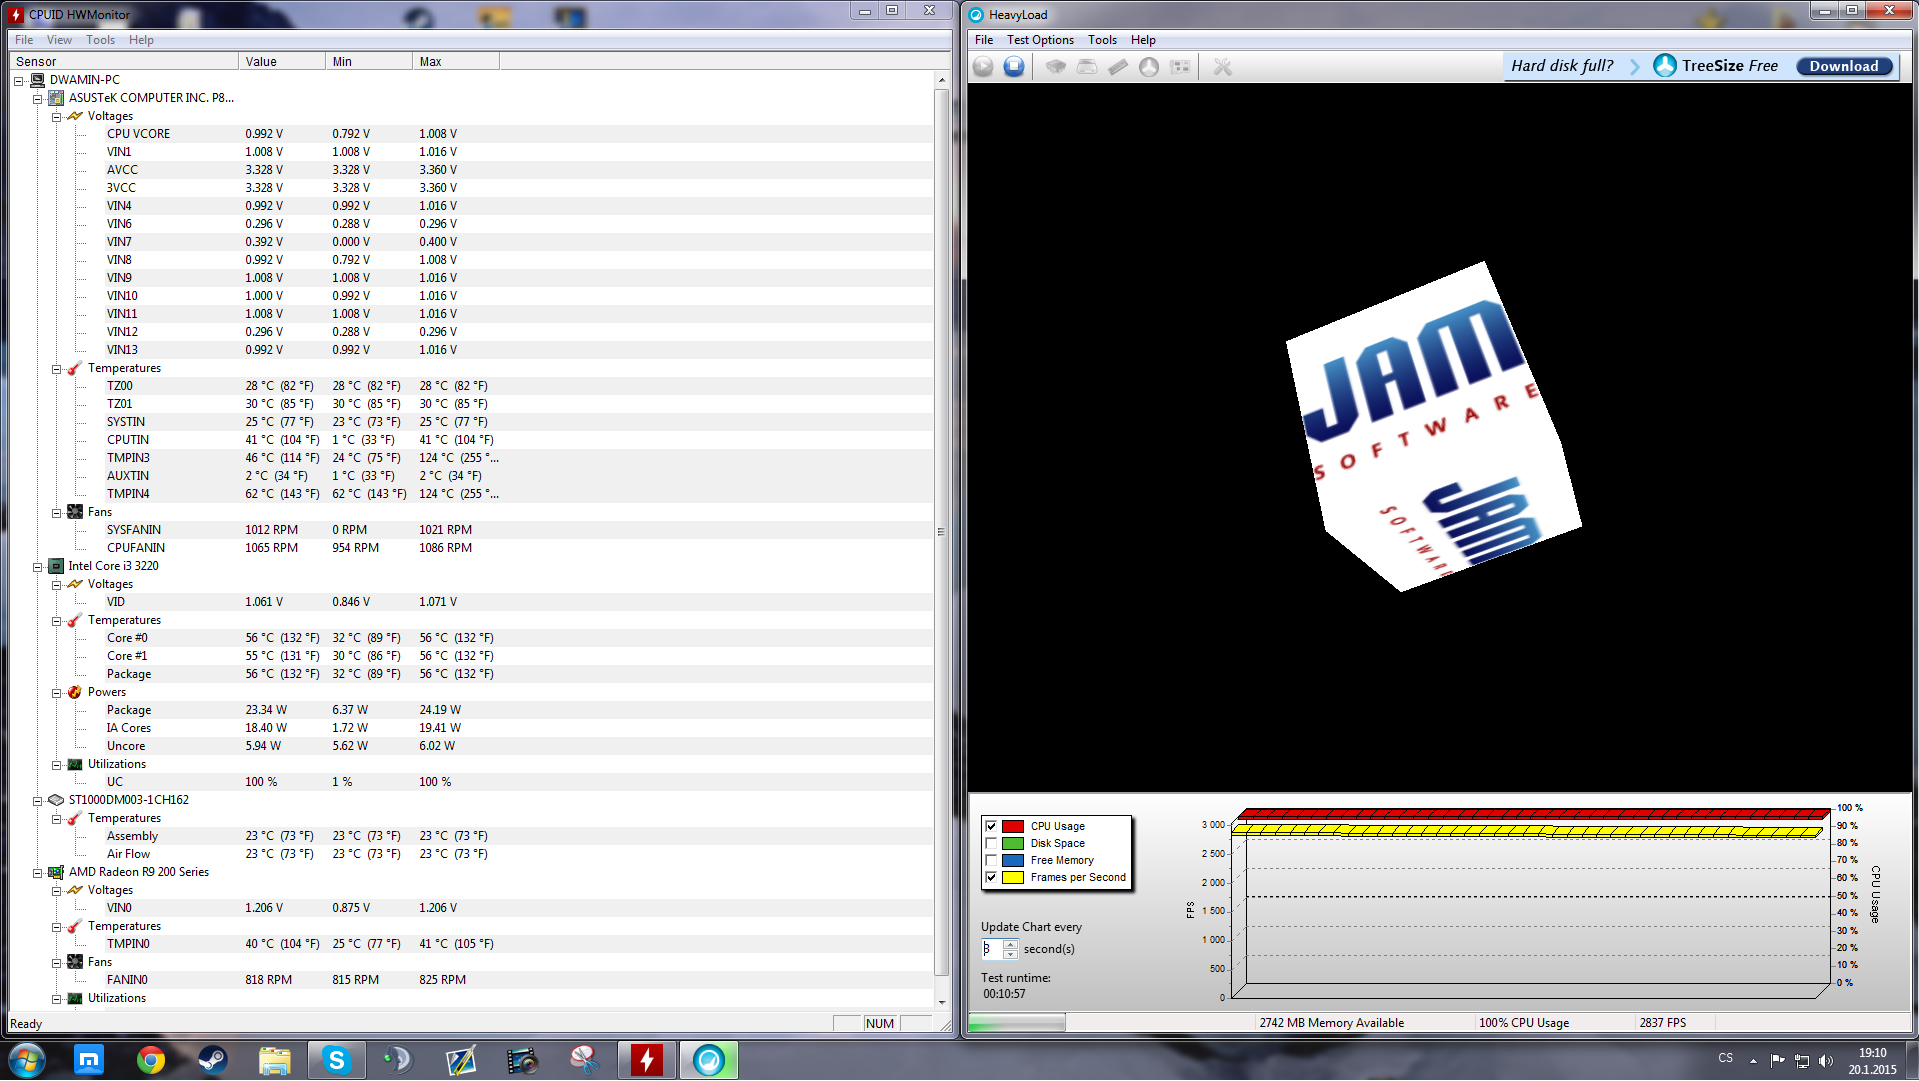
Task: Click the ST1000DM003 hard drive icon
Action: (56, 800)
